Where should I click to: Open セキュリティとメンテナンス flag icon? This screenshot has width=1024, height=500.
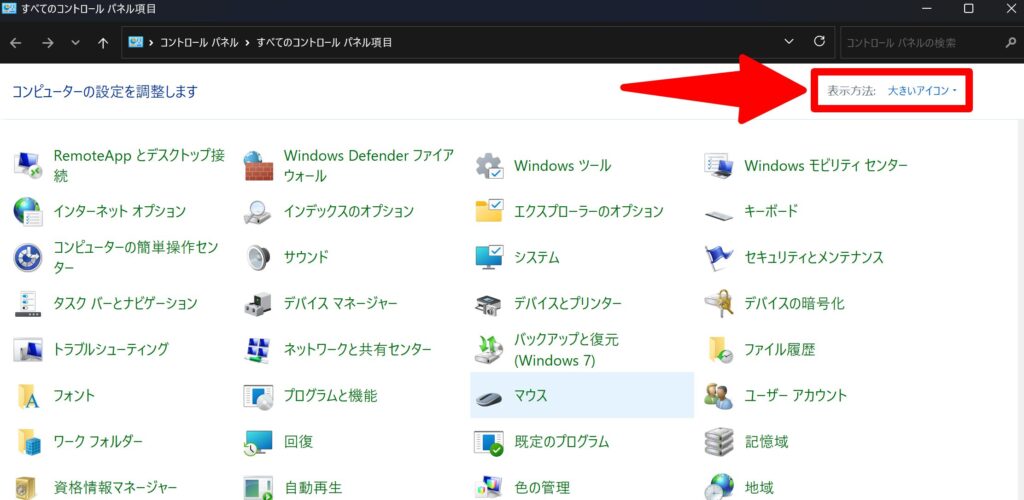coord(719,258)
